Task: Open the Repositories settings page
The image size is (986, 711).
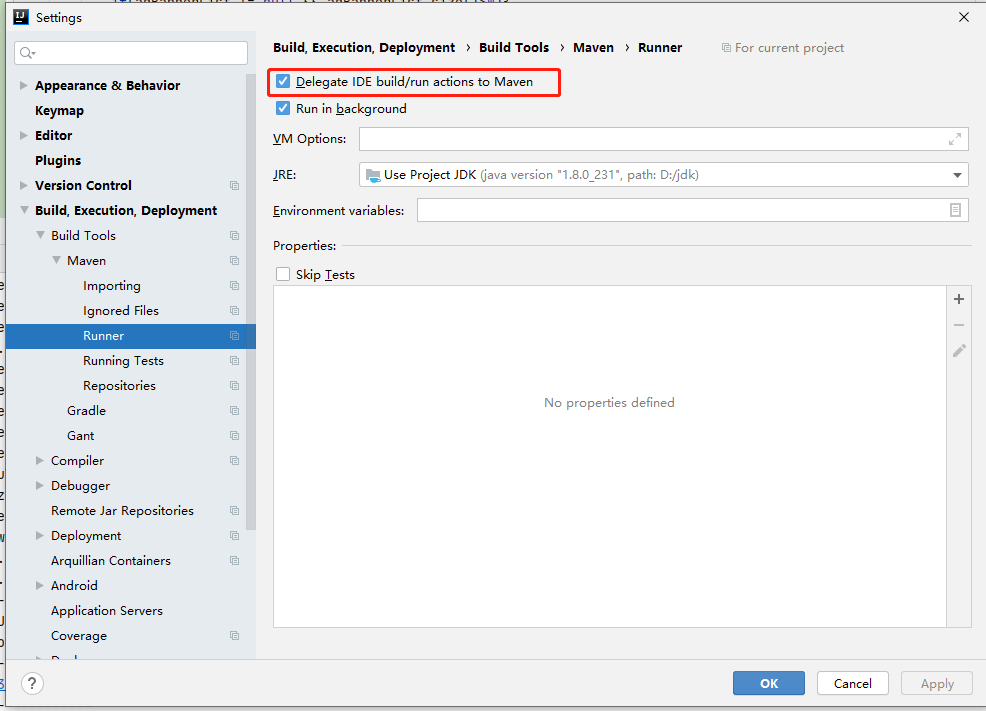Action: pos(119,386)
